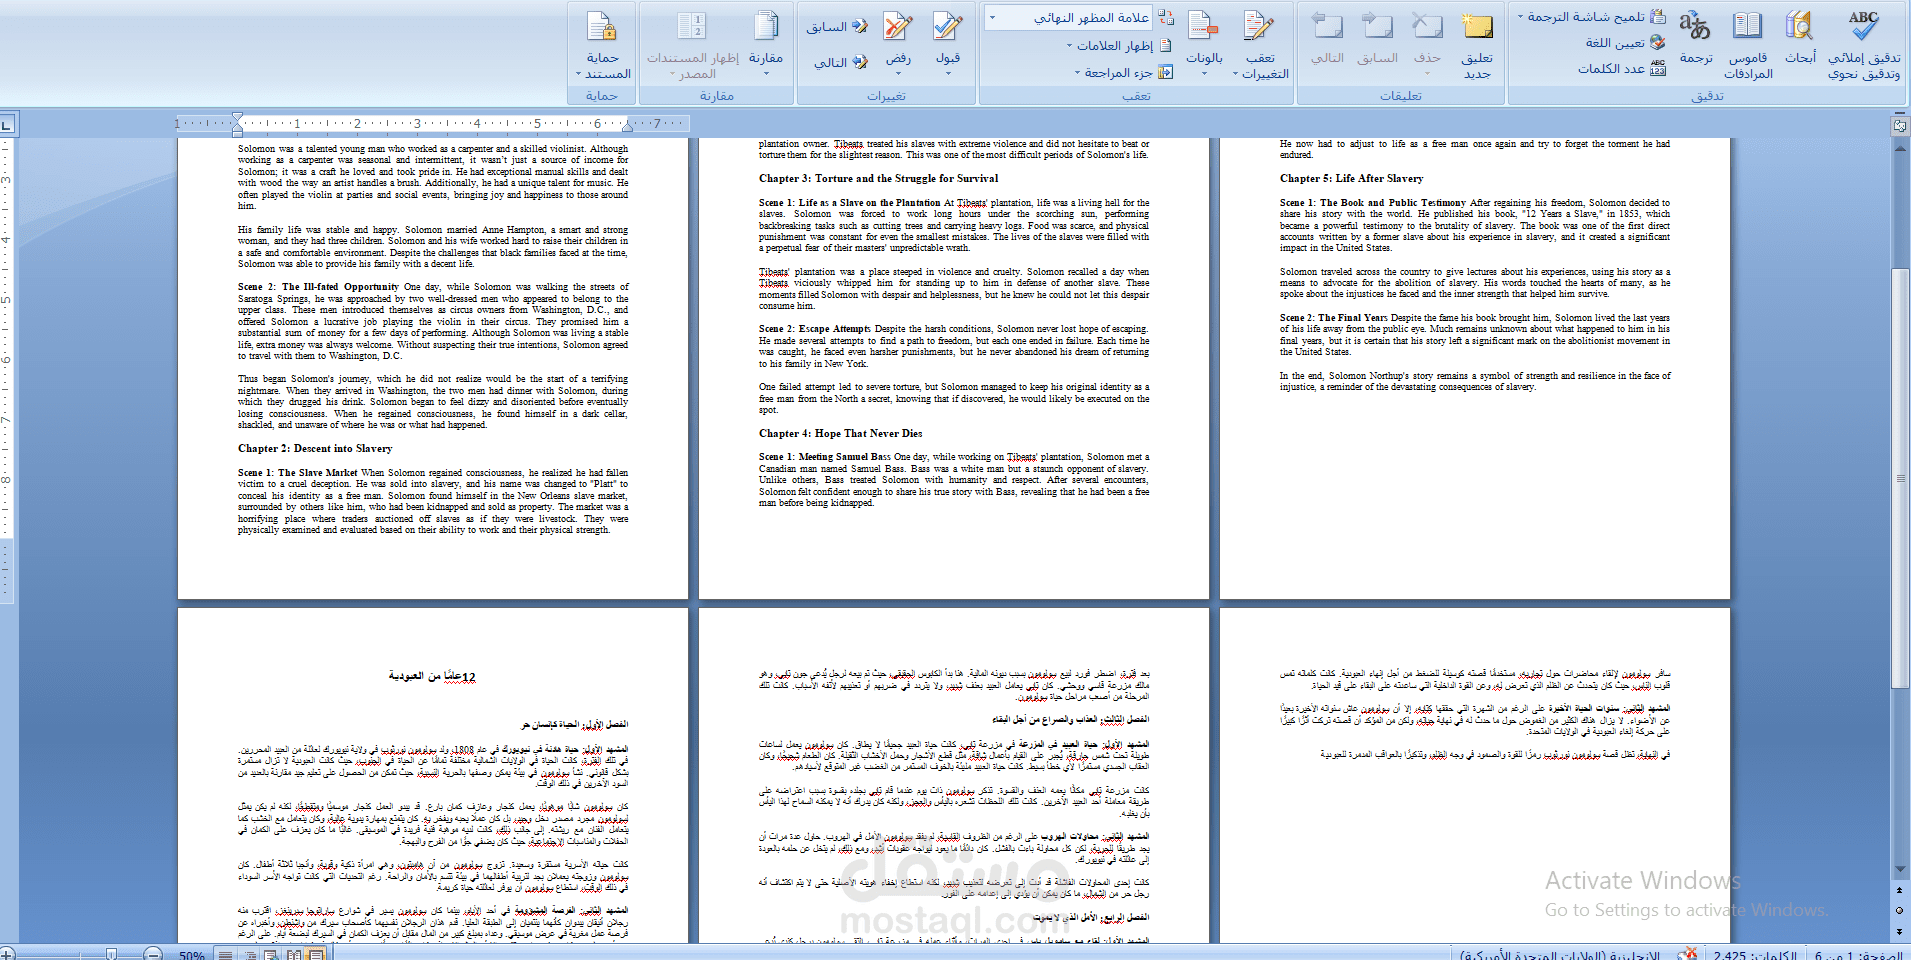This screenshot has width=1911, height=960.
Task: Click Show Source Documents (إظهار المستندات المصدر)
Action: (693, 44)
